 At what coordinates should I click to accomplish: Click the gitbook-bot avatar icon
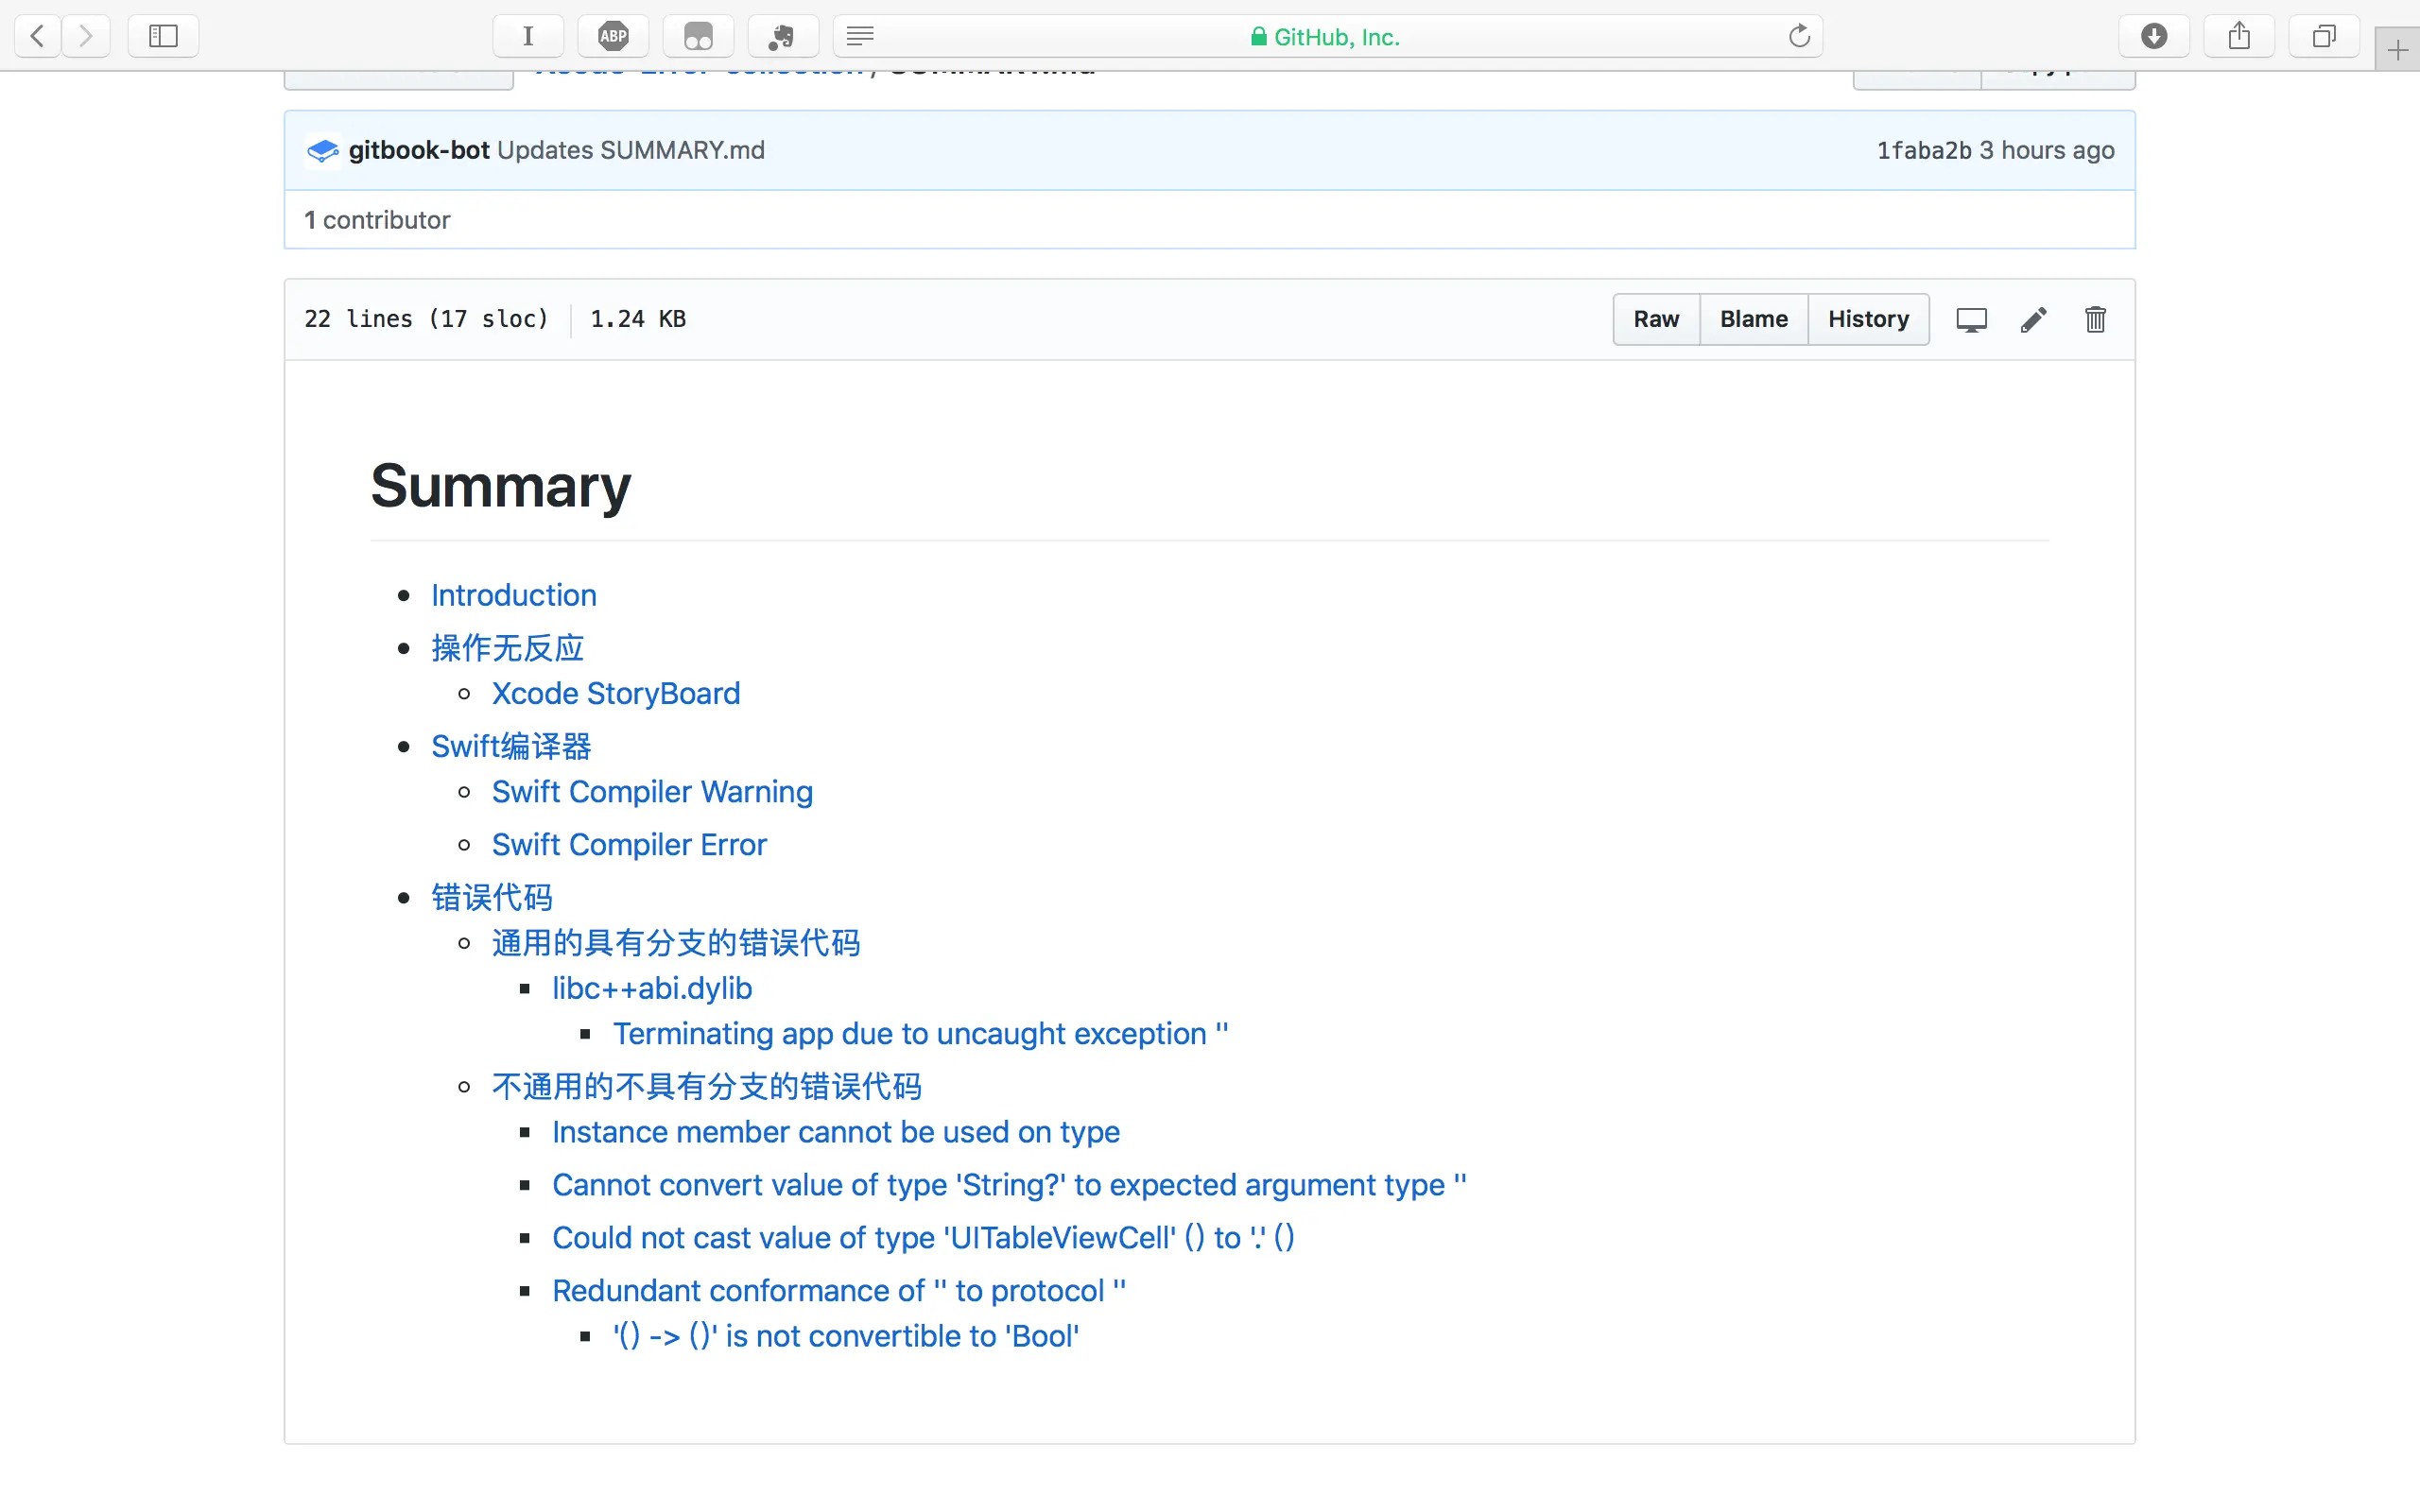coord(322,151)
